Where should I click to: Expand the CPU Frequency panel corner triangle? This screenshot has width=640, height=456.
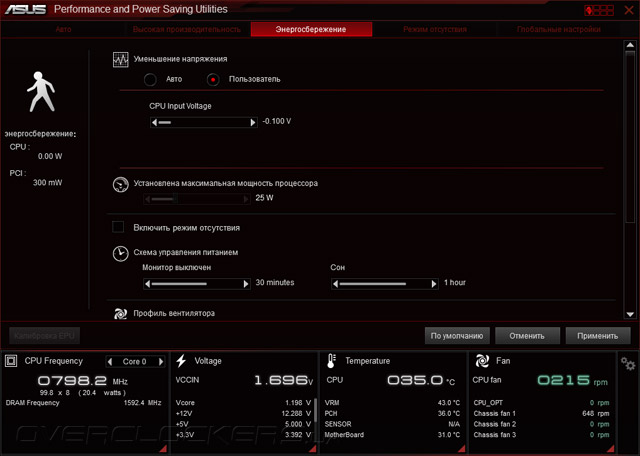pos(163,449)
